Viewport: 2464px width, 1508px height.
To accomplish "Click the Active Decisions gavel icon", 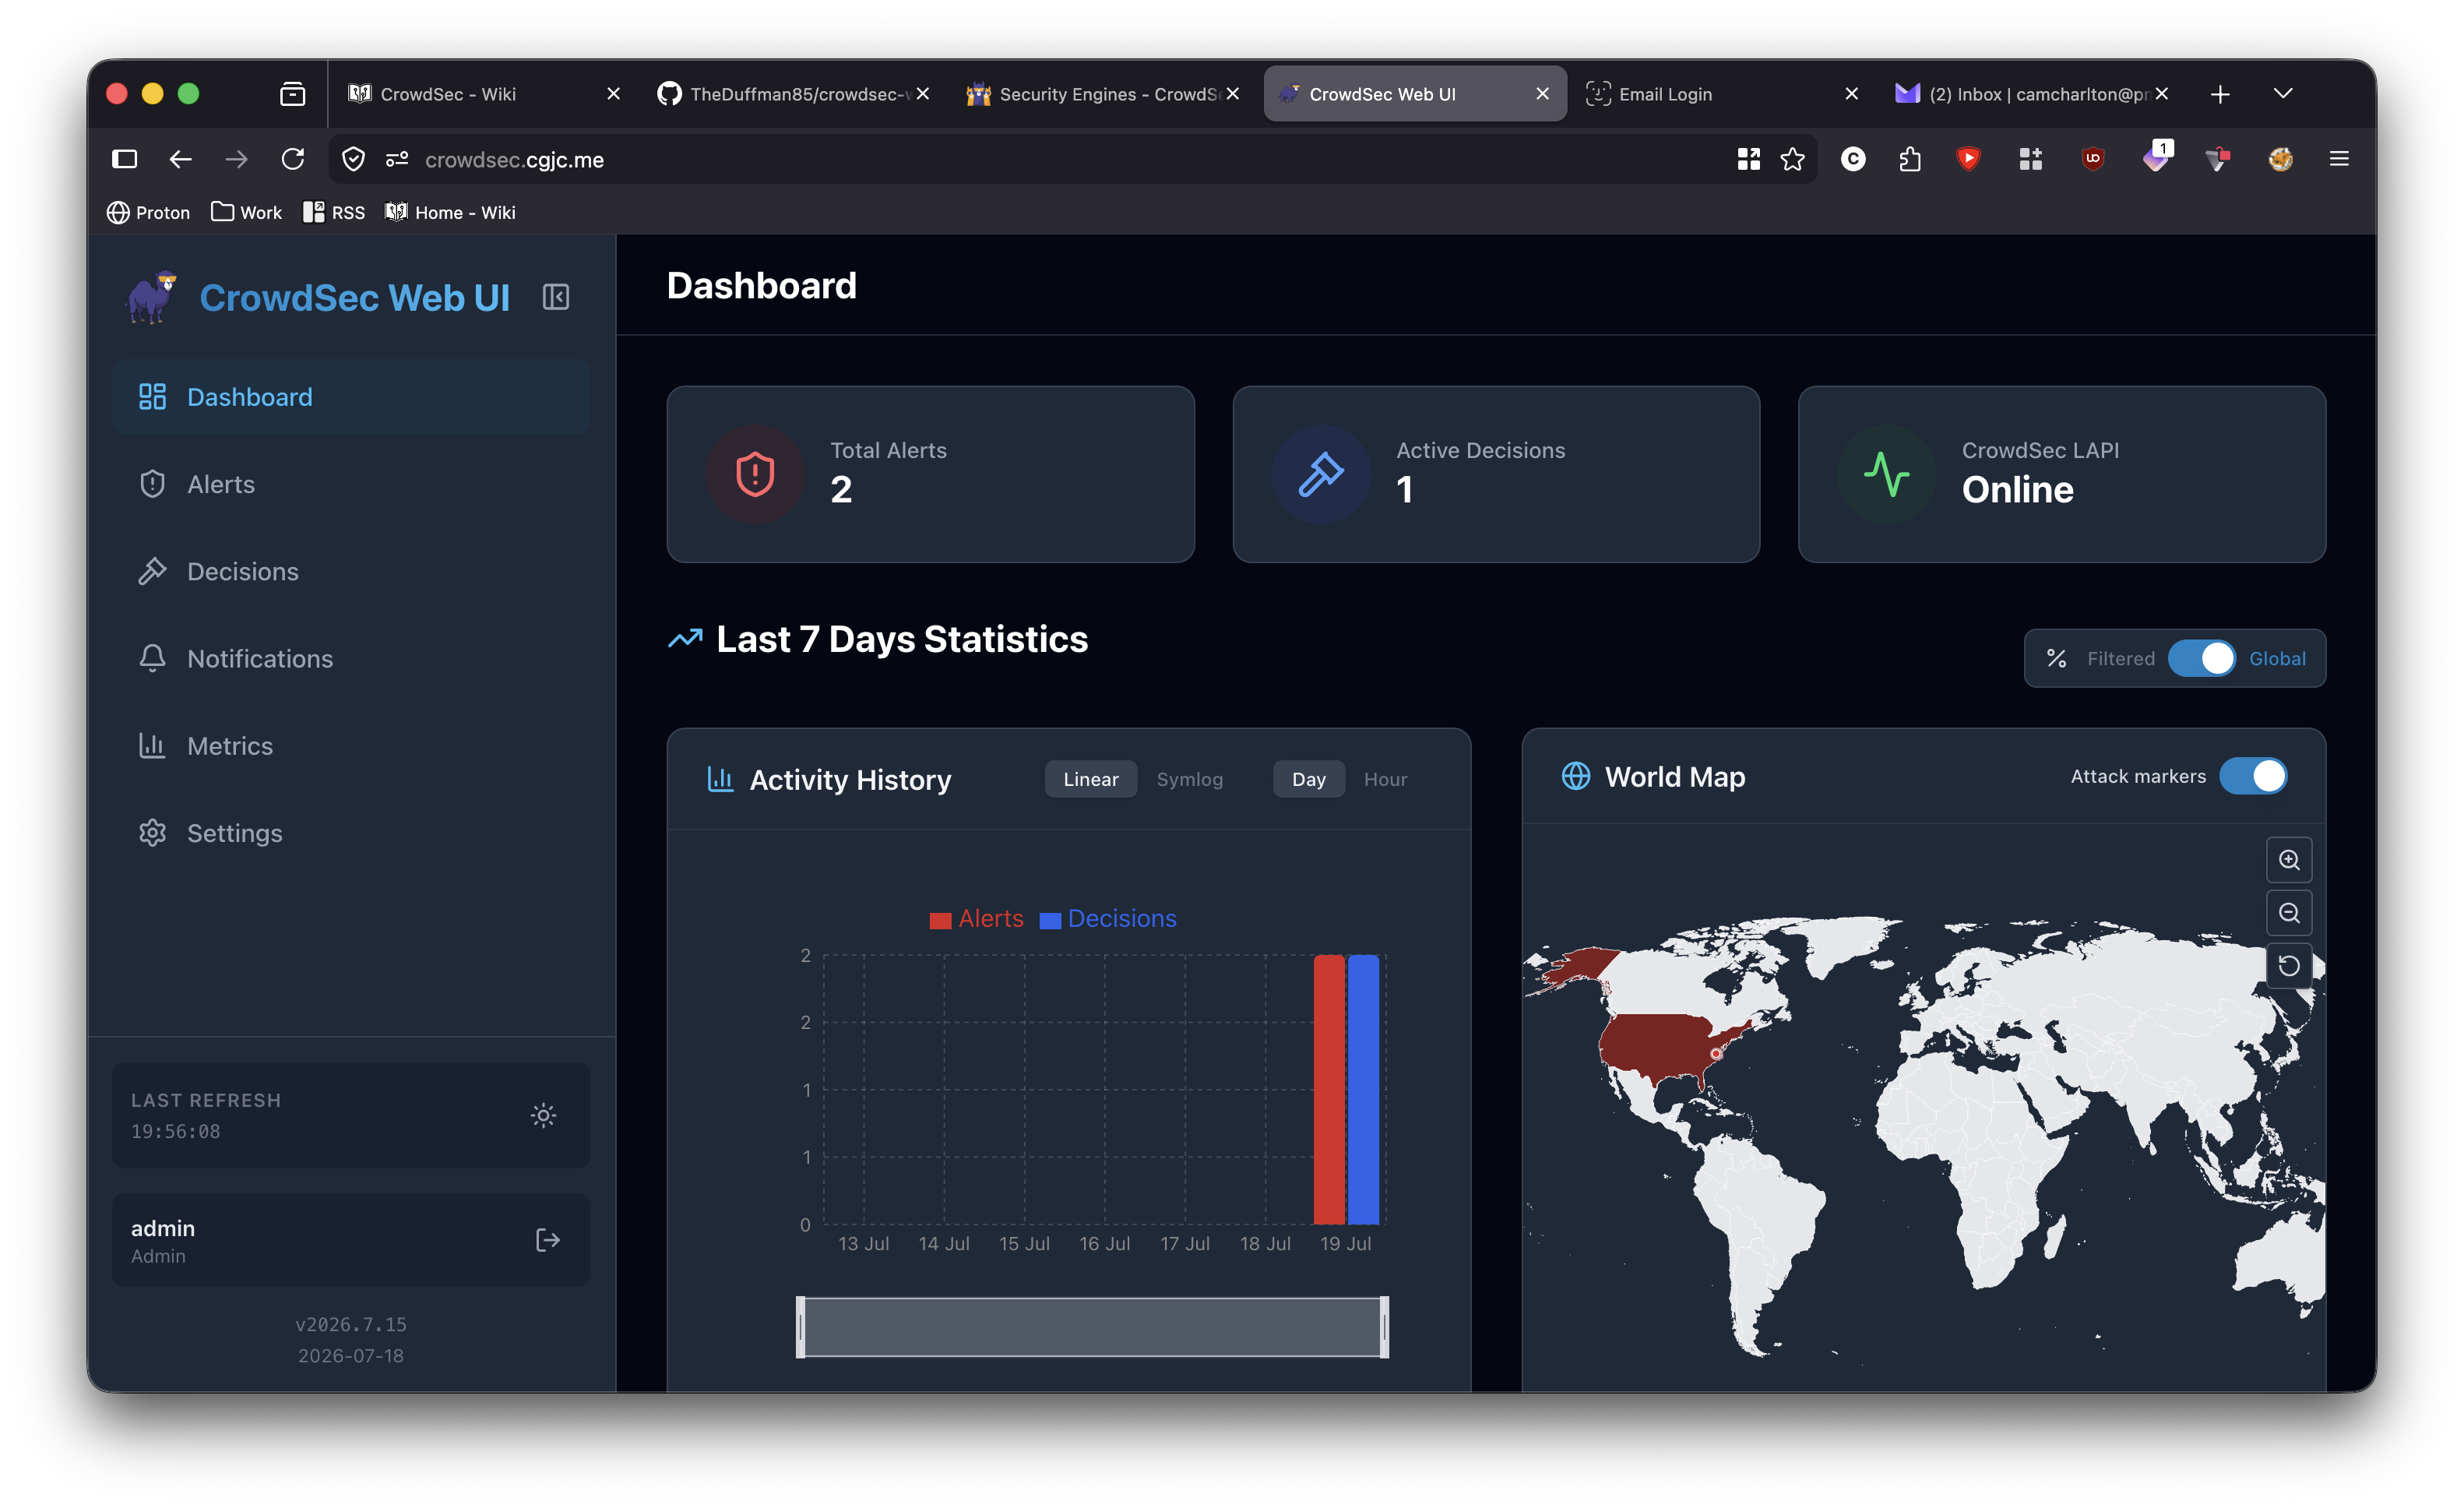I will (1321, 474).
